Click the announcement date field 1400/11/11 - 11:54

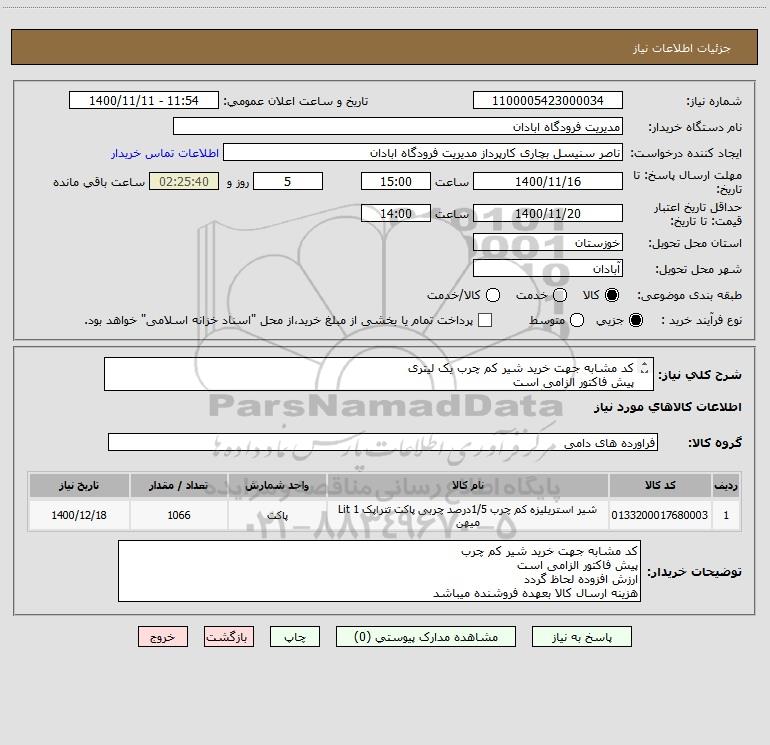coord(144,100)
